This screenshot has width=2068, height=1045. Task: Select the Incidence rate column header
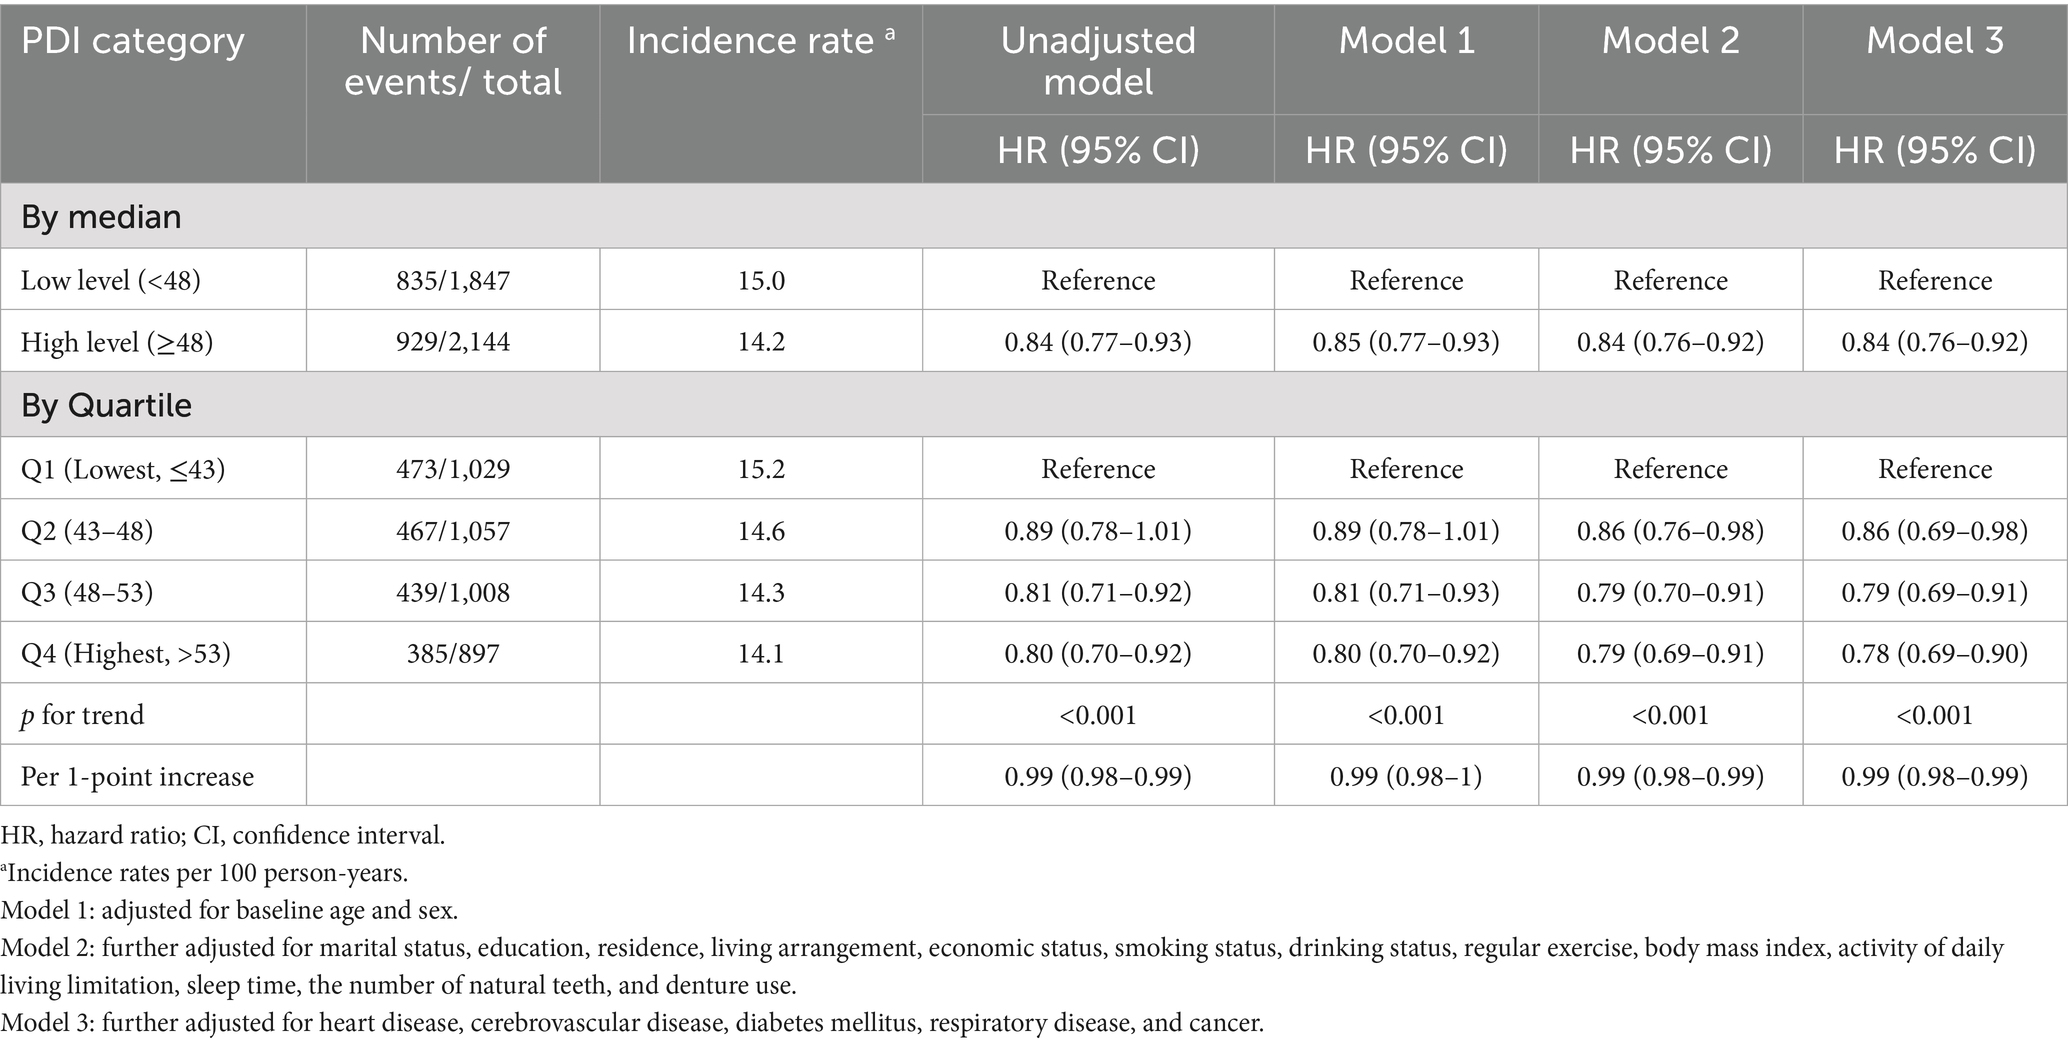[x=760, y=41]
